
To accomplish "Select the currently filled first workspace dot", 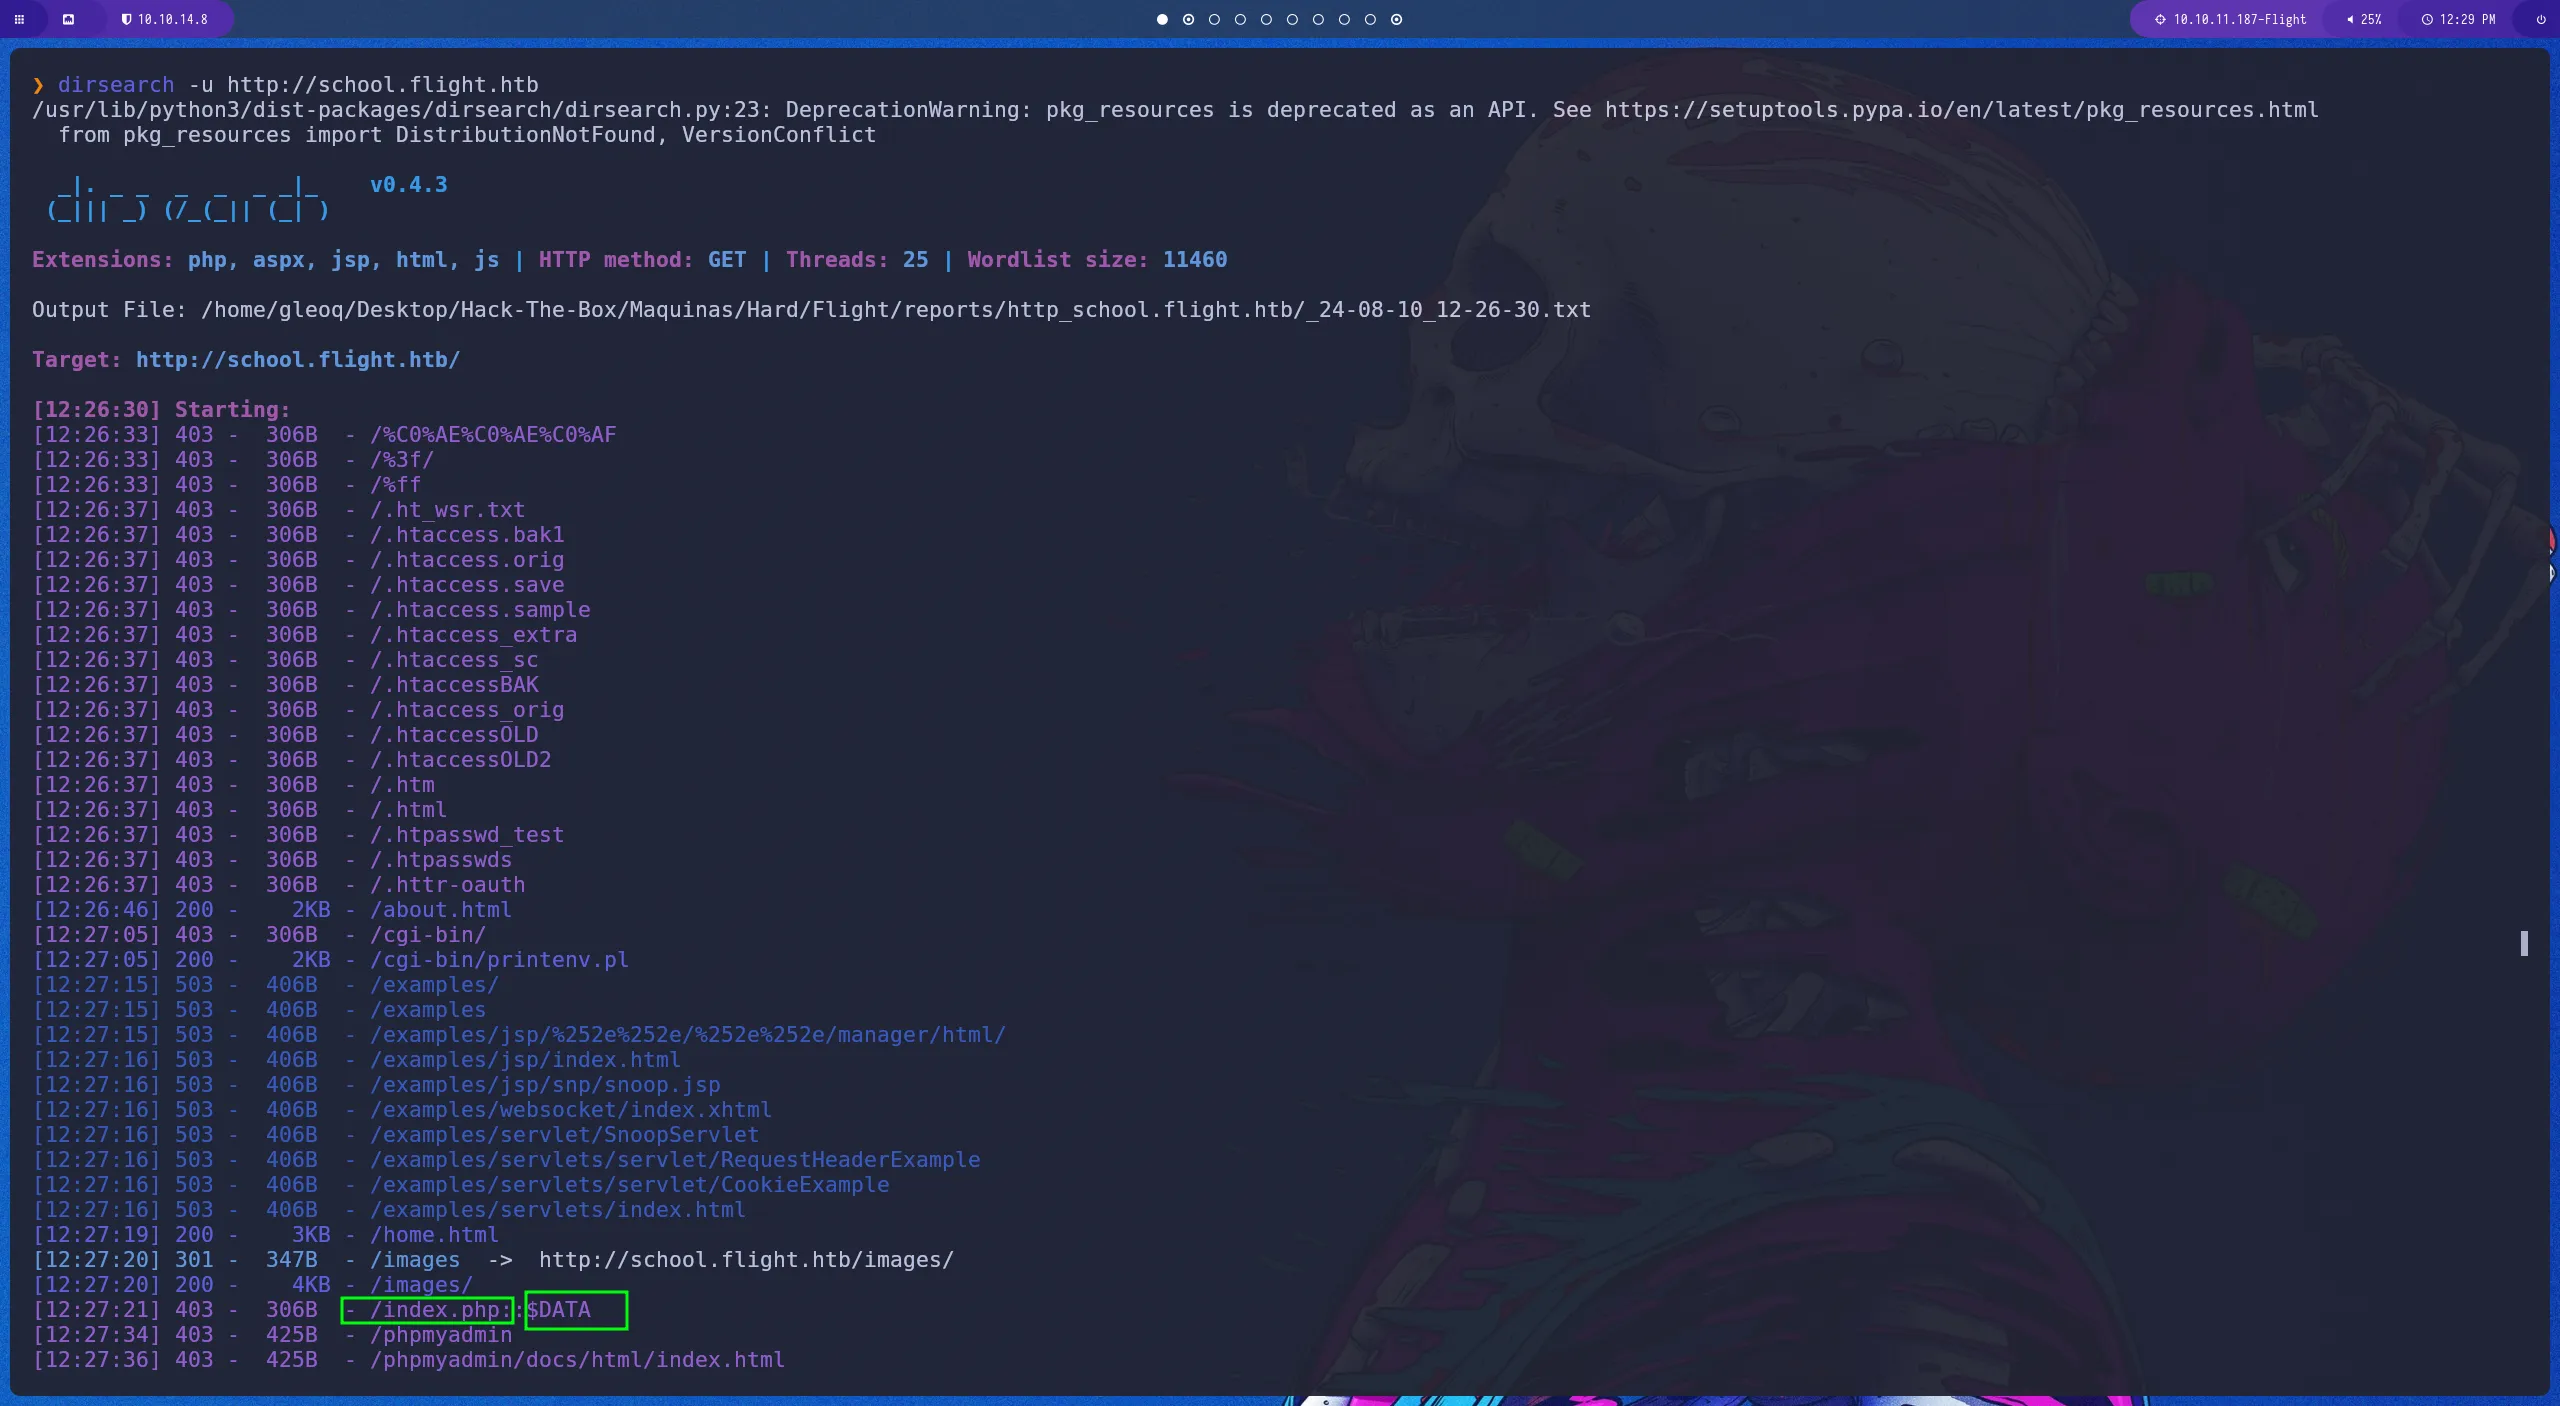I will tap(1162, 19).
